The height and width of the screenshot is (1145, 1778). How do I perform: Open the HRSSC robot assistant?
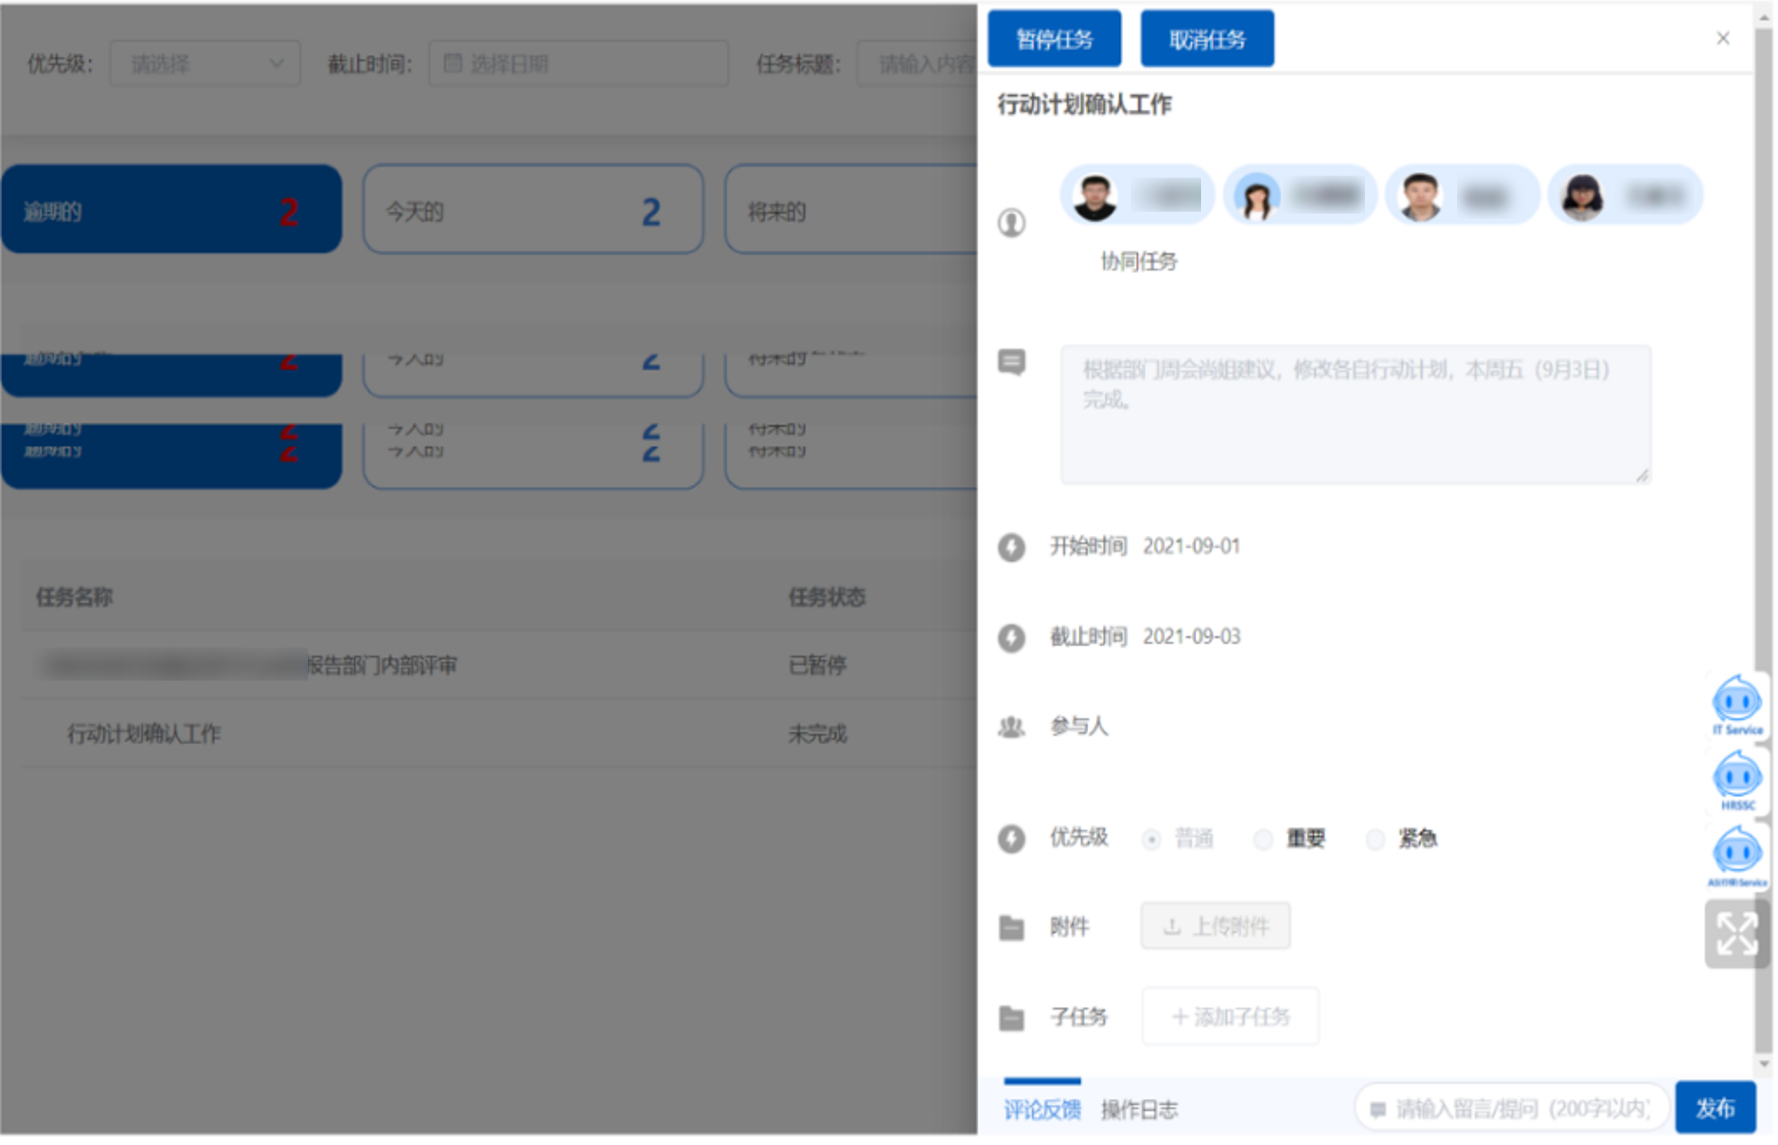tap(1738, 781)
